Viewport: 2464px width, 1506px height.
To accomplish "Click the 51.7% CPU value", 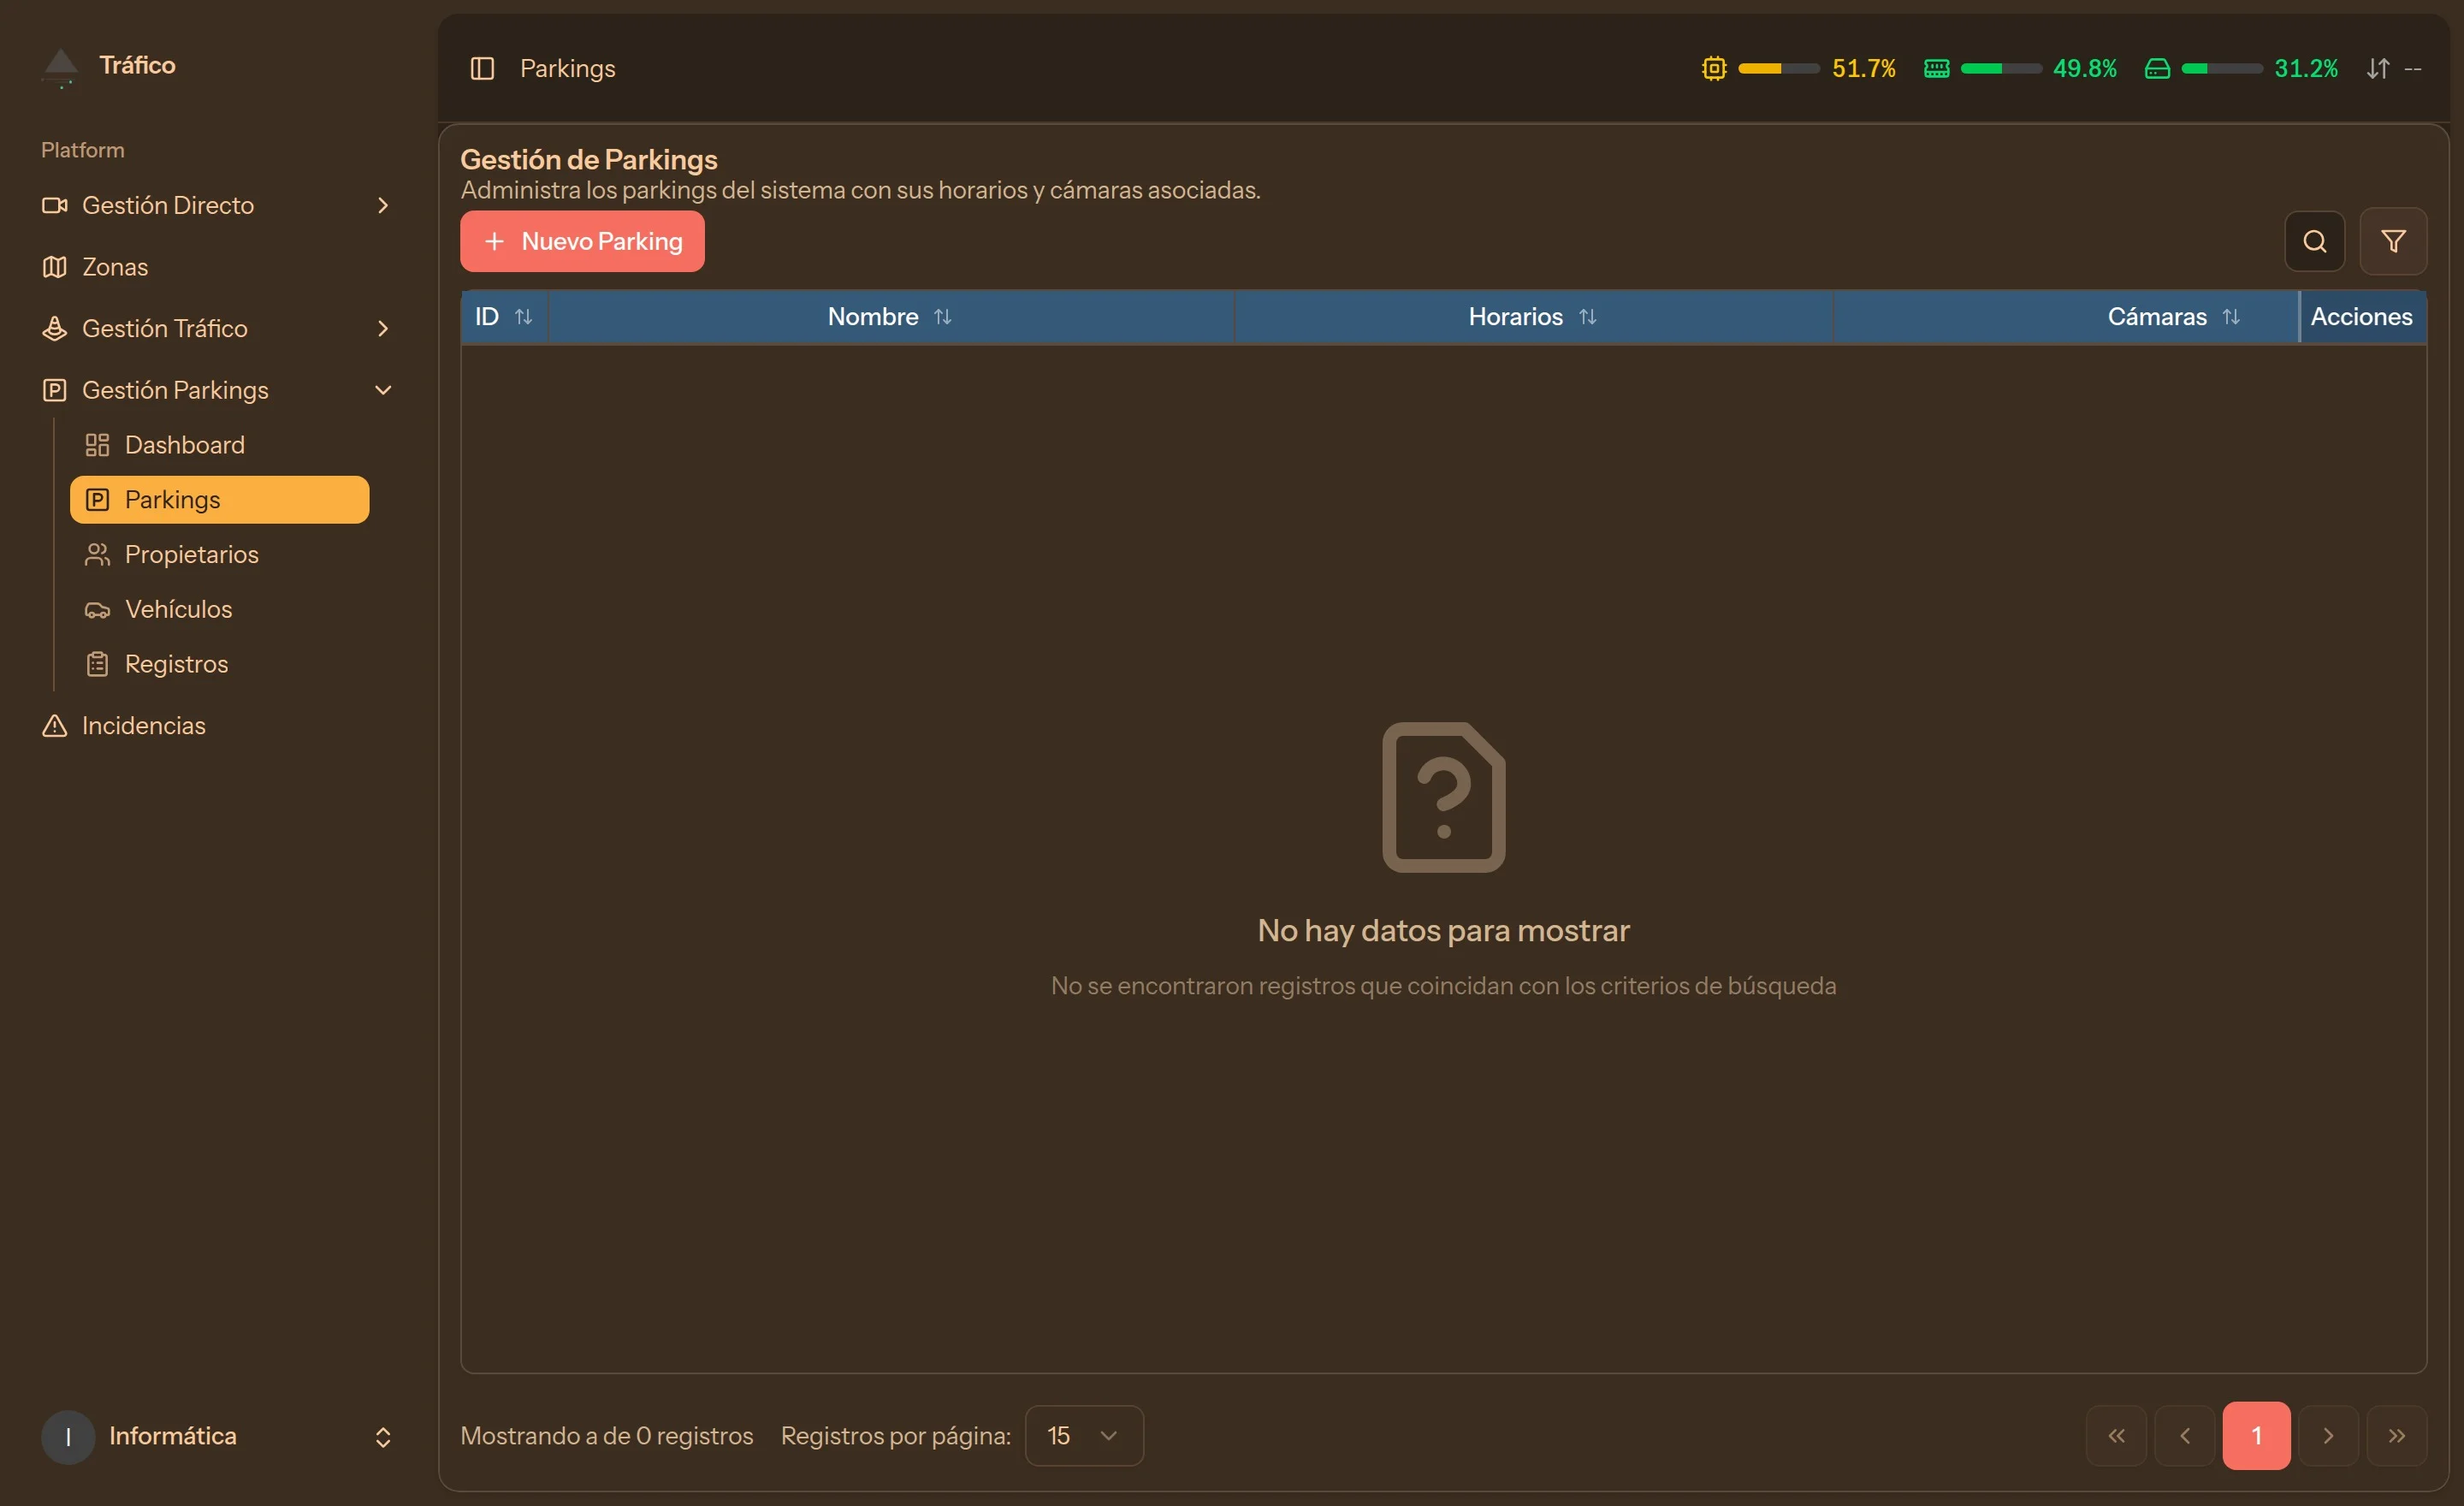I will point(1863,68).
